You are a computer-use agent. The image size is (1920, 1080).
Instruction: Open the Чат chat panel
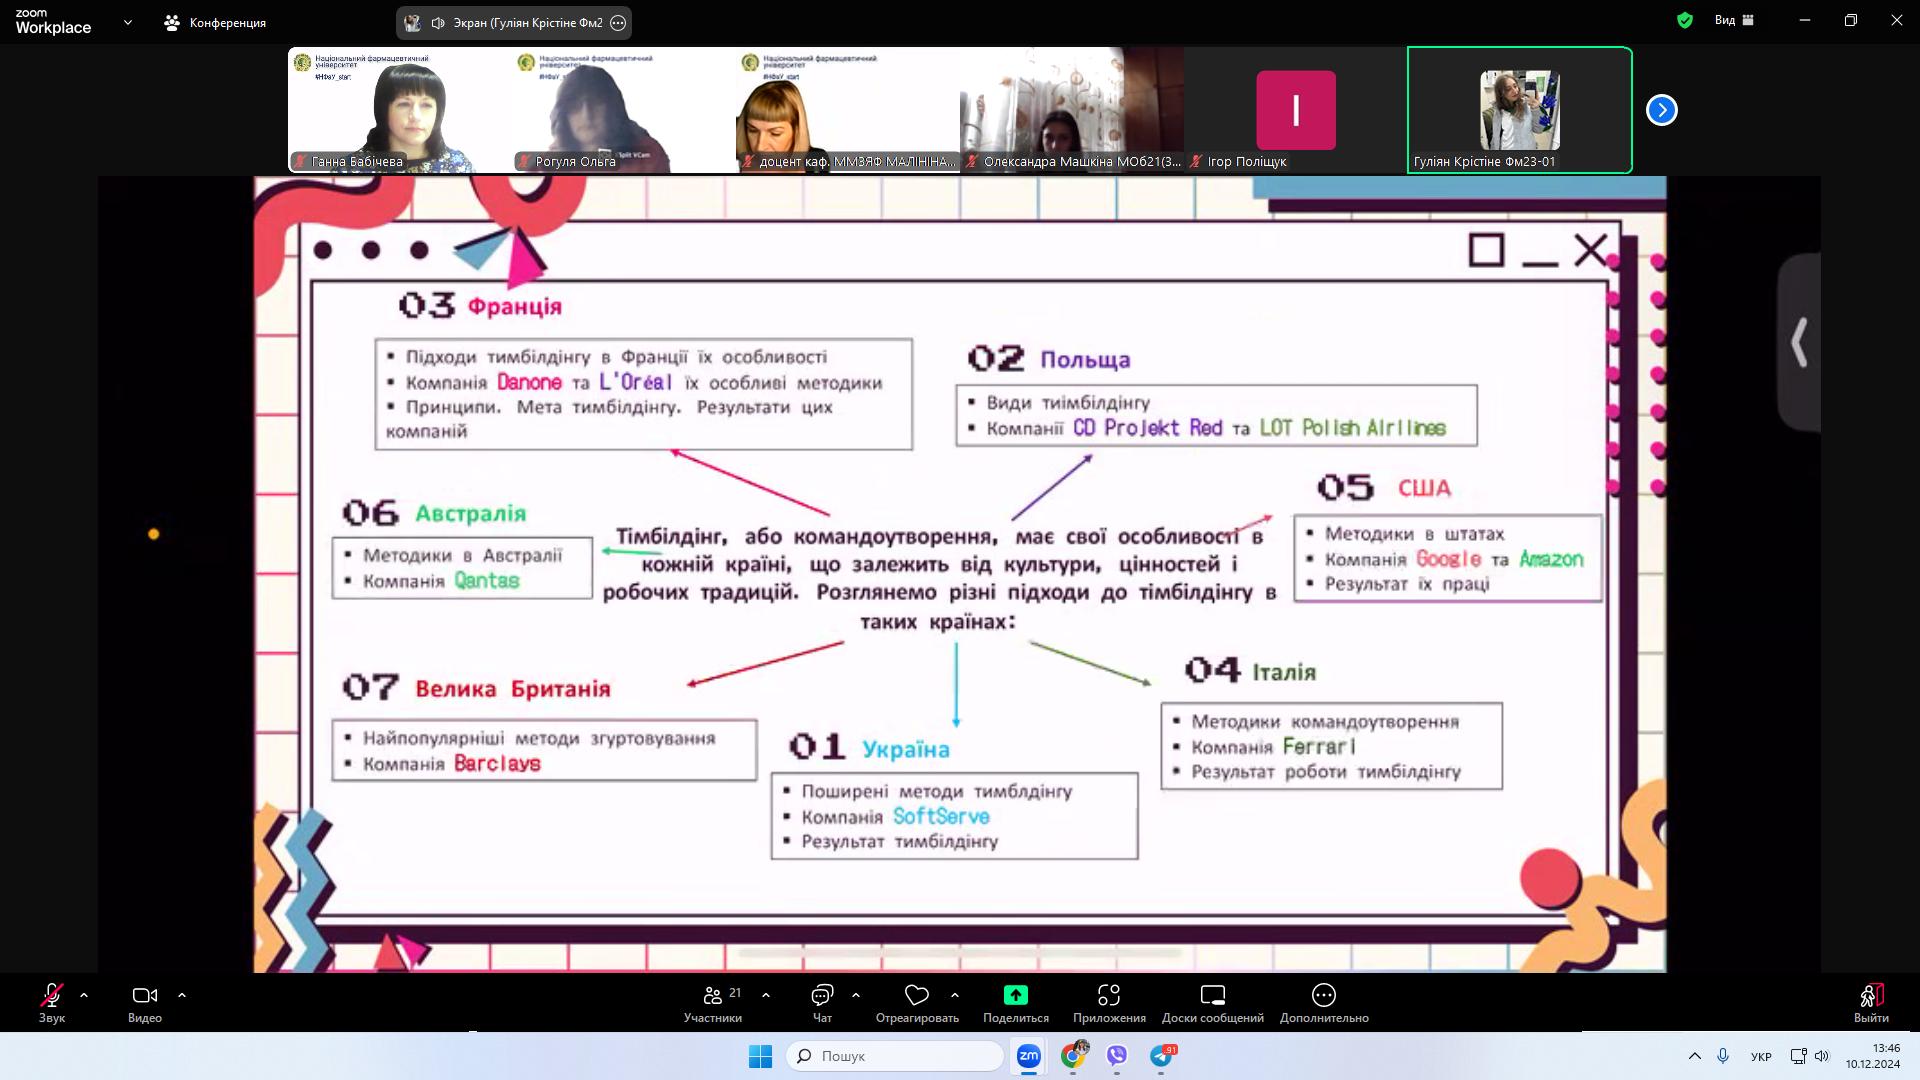[x=822, y=1003]
